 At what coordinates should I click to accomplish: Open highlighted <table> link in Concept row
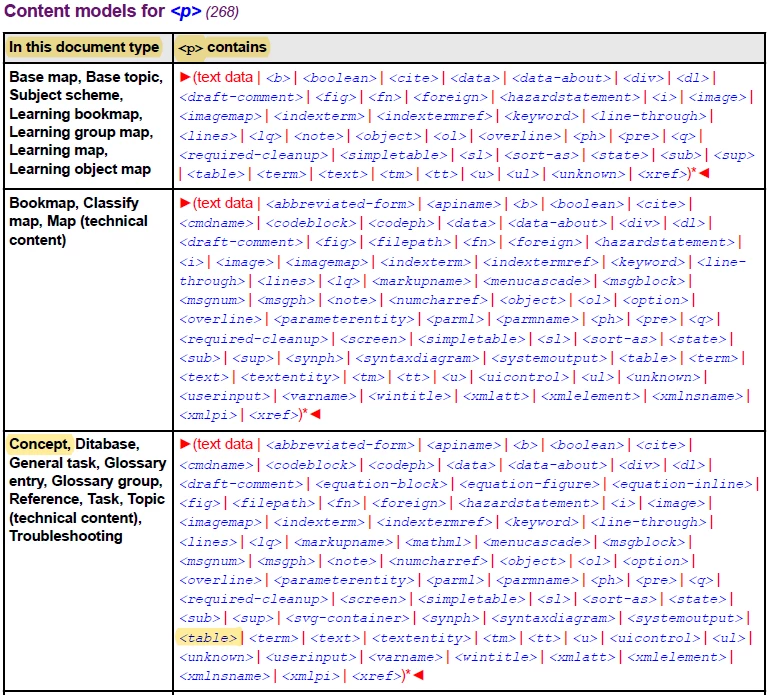(208, 638)
